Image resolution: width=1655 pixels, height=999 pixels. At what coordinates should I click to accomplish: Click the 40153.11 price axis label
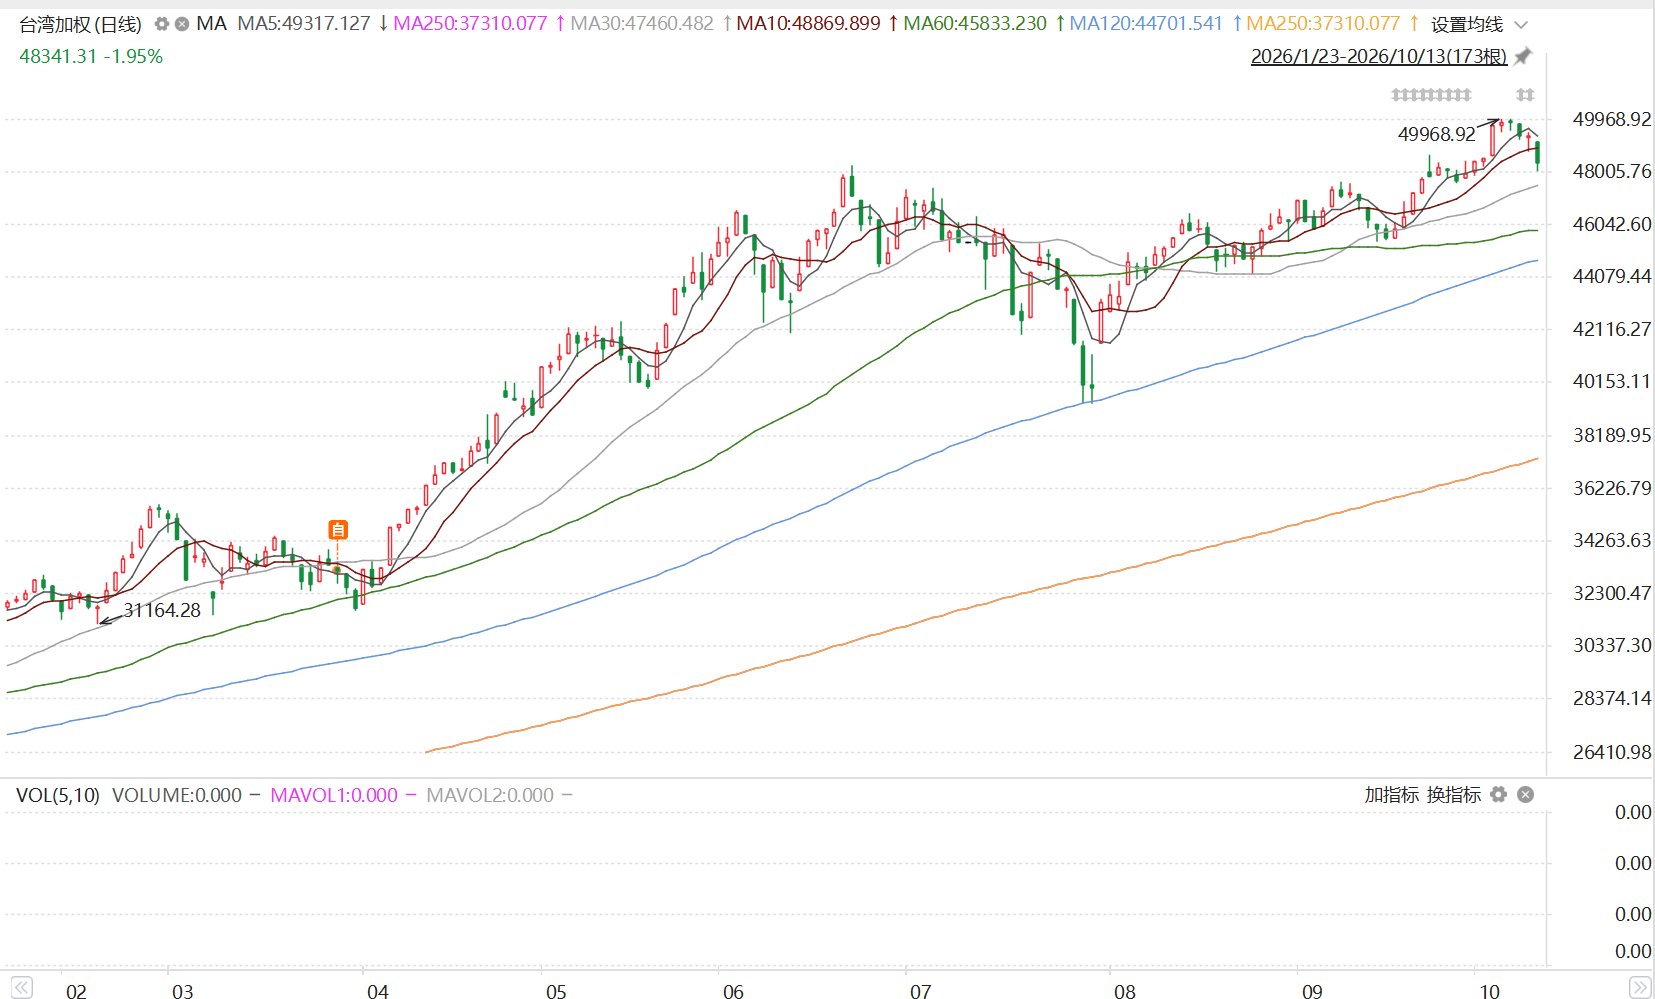click(1612, 381)
